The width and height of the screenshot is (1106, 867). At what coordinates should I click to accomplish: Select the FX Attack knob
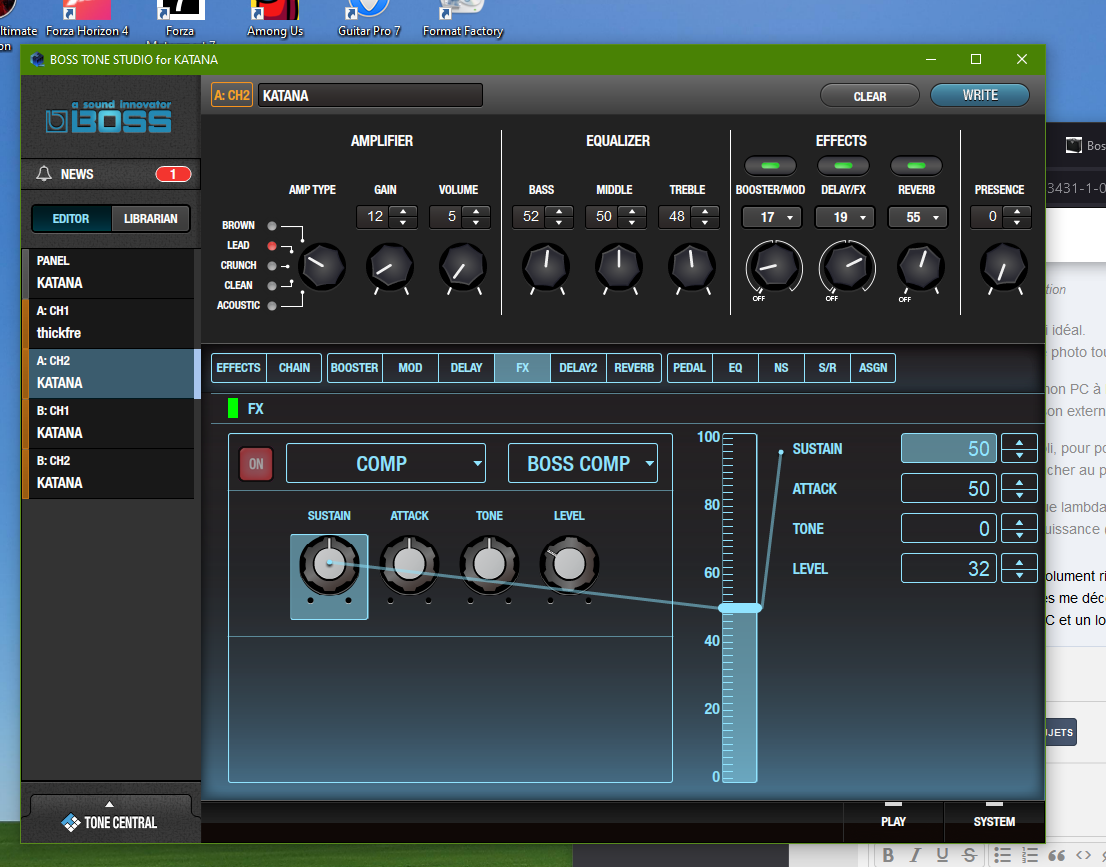(409, 564)
